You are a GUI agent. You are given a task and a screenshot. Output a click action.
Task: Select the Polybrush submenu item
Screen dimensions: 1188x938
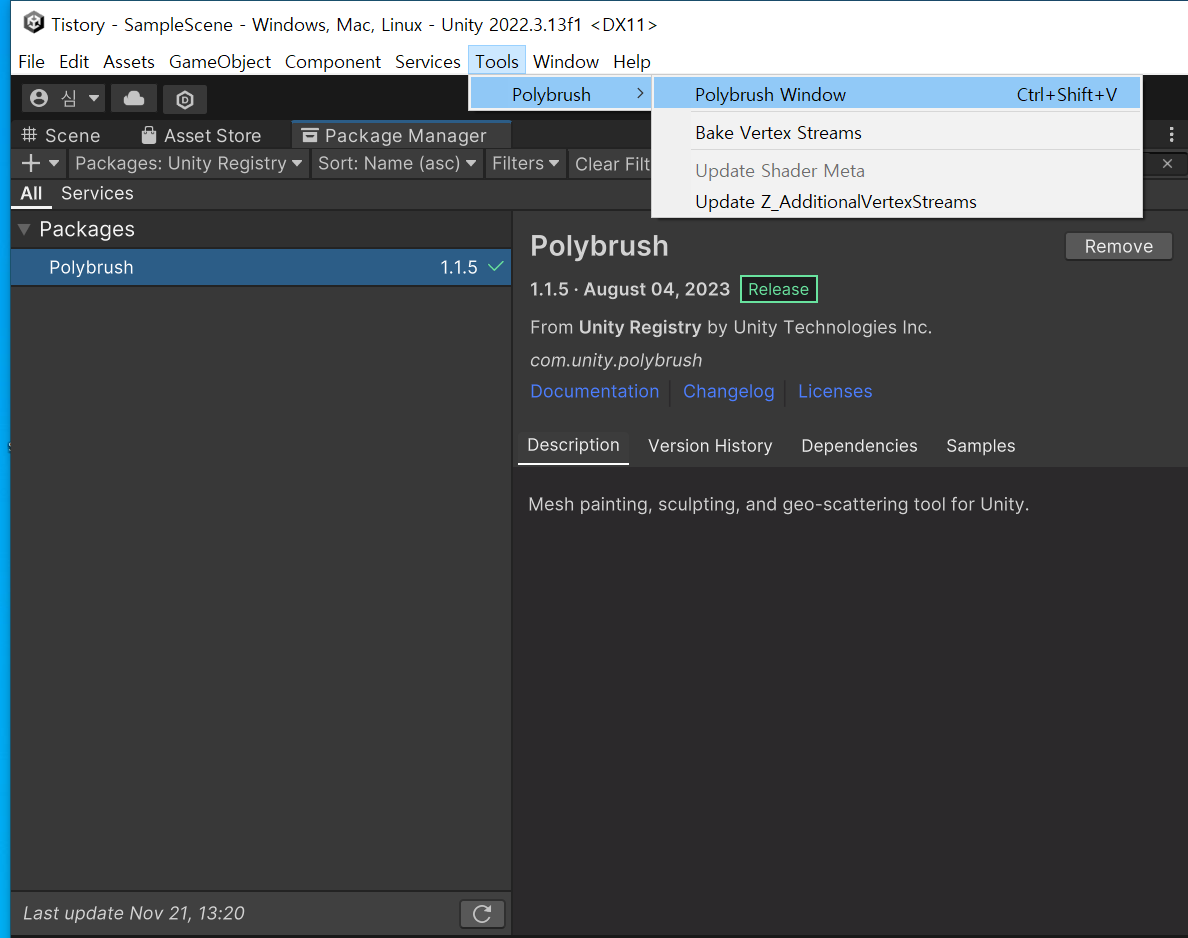tap(560, 94)
